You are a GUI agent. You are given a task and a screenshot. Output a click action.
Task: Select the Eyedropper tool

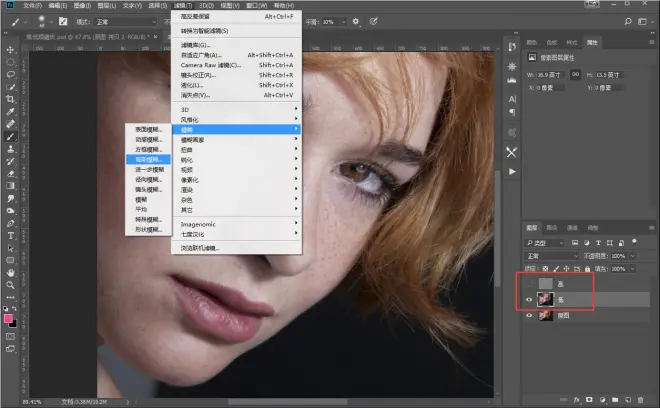tap(11, 112)
